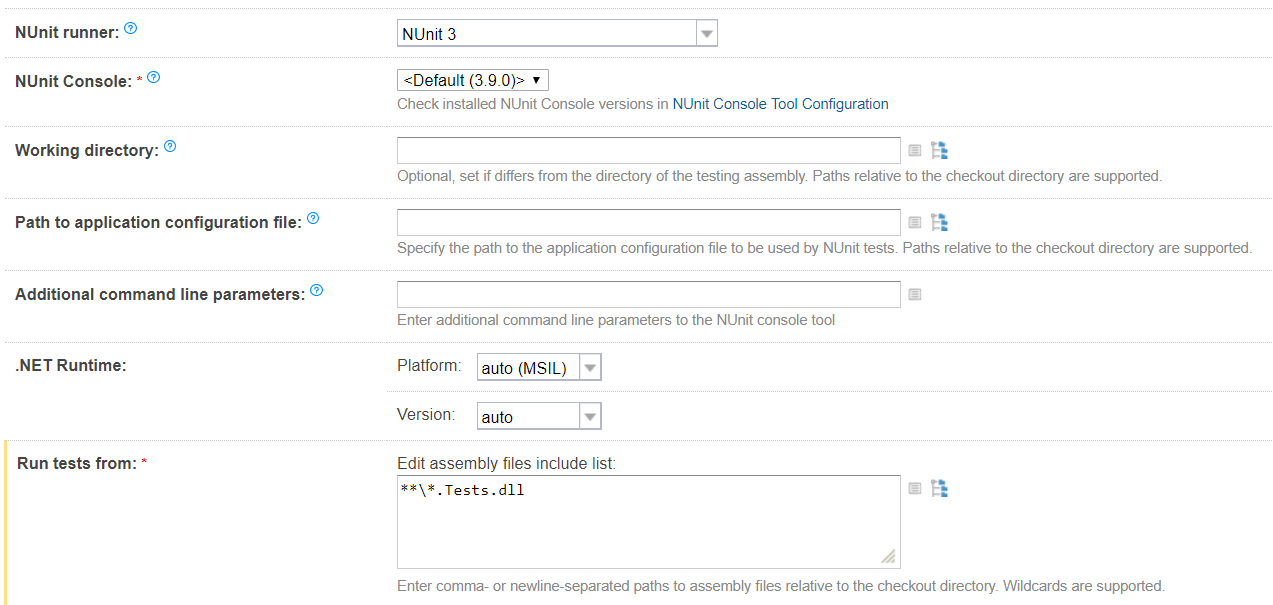
Task: Click parameter list icon beside configuration file path
Action: [x=914, y=223]
